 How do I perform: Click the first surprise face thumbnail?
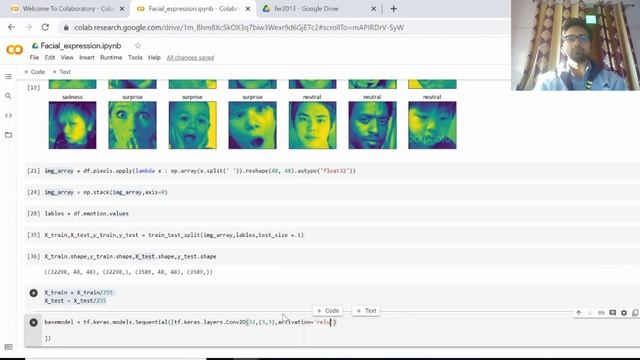132,125
